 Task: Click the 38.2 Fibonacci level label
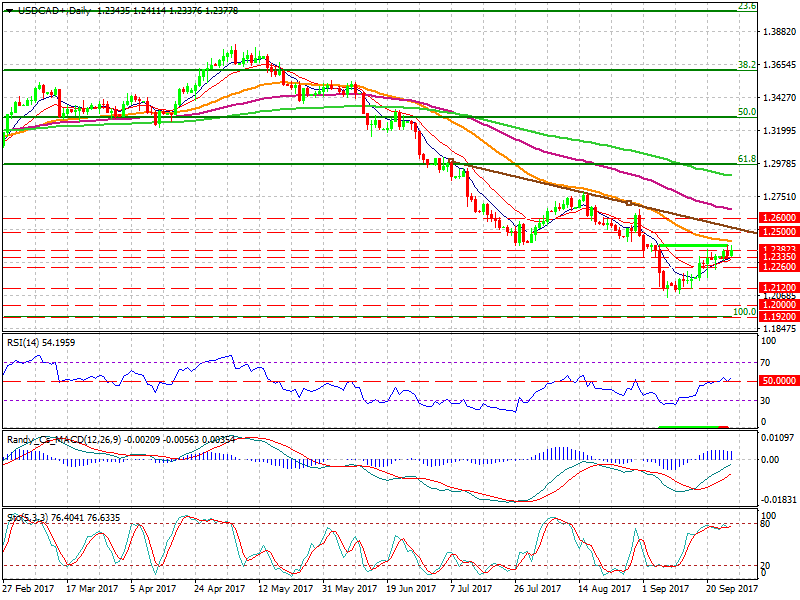click(x=745, y=64)
